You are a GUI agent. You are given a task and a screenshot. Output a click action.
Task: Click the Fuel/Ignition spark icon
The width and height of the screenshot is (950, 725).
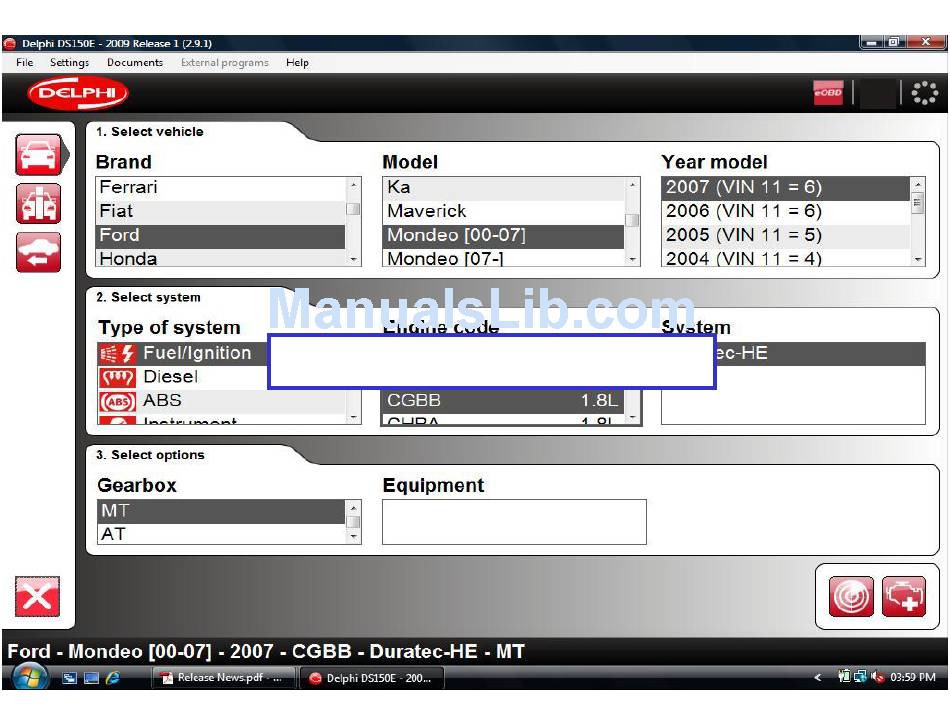(x=117, y=353)
